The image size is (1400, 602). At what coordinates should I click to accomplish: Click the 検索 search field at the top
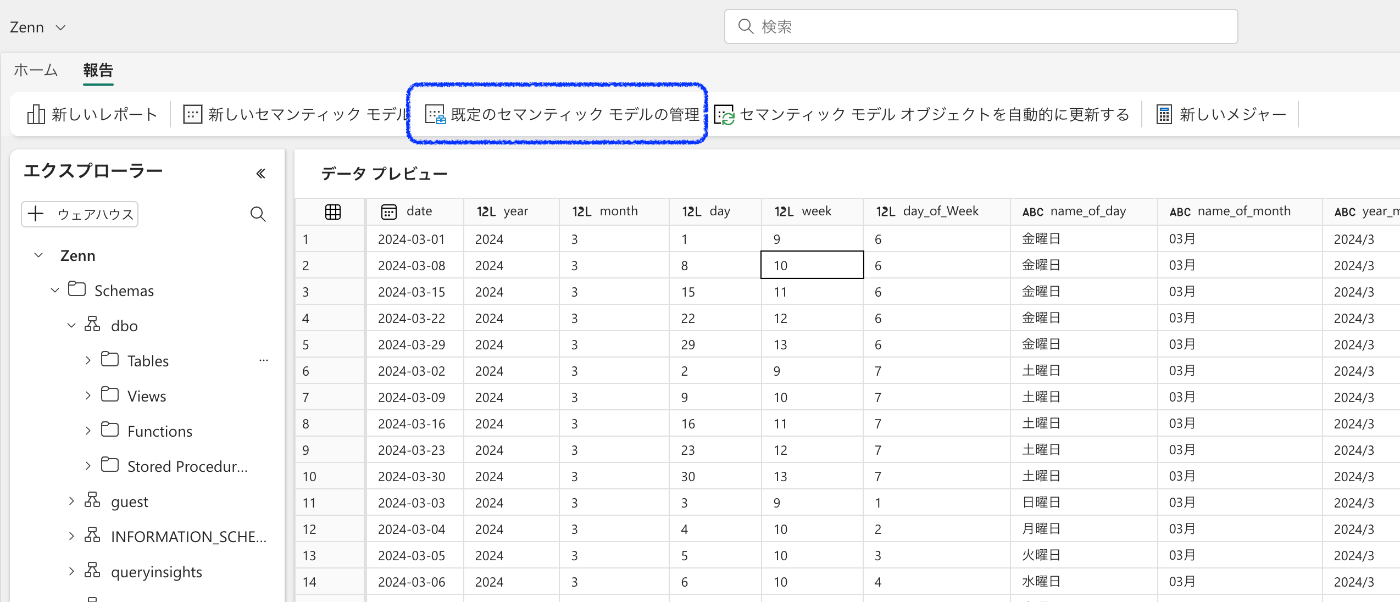point(980,26)
